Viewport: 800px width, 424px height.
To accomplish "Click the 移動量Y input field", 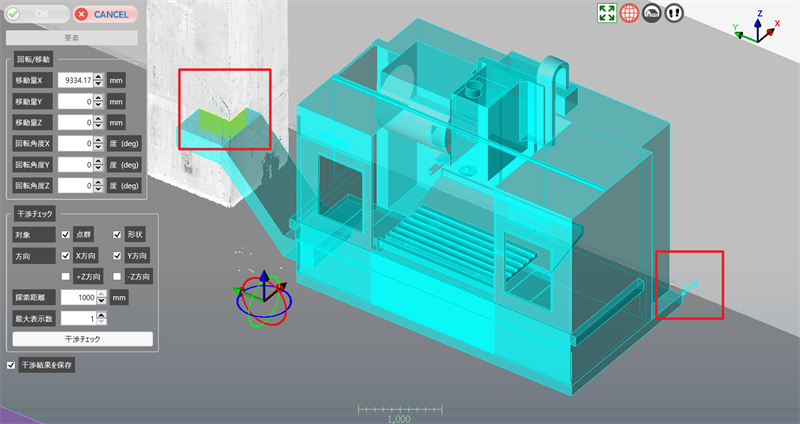I will (x=75, y=101).
